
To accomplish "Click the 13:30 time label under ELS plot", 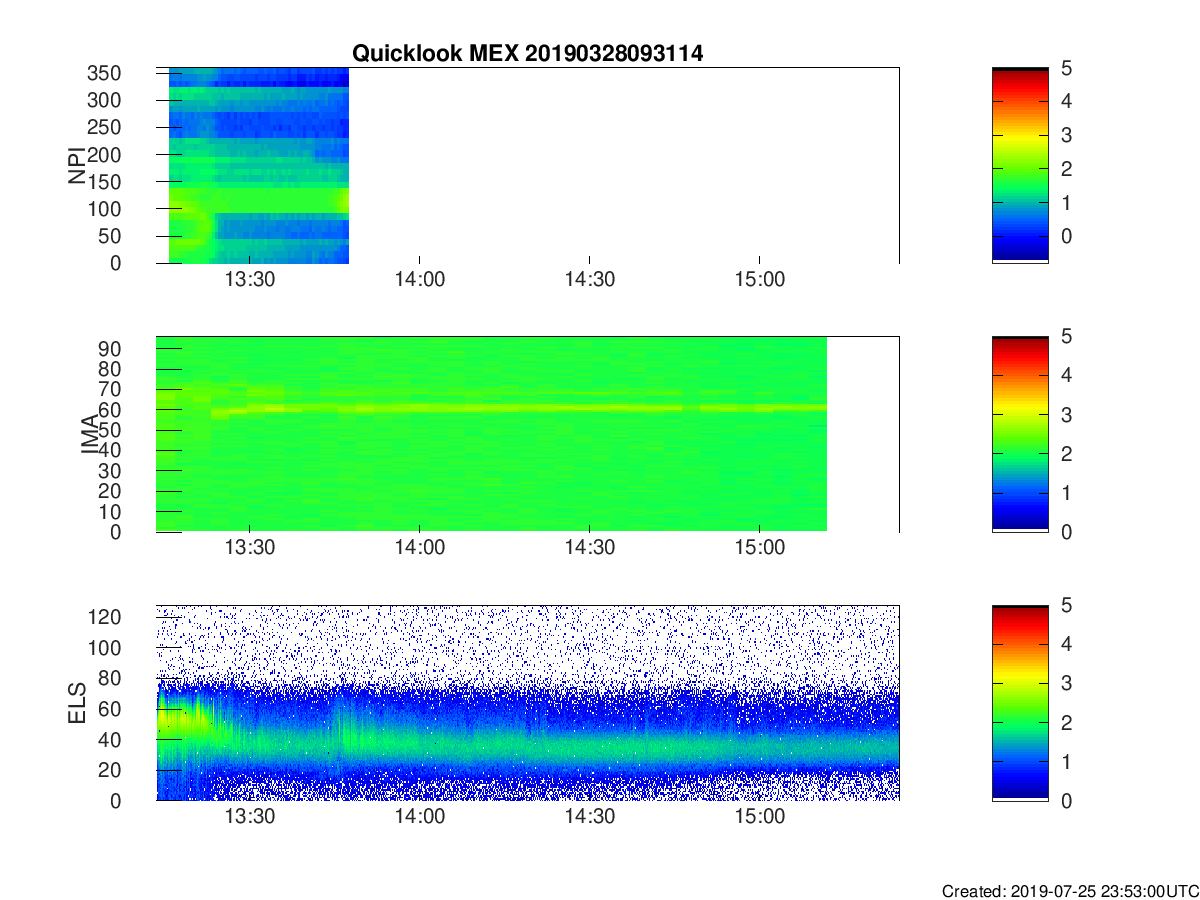I will tap(249, 817).
